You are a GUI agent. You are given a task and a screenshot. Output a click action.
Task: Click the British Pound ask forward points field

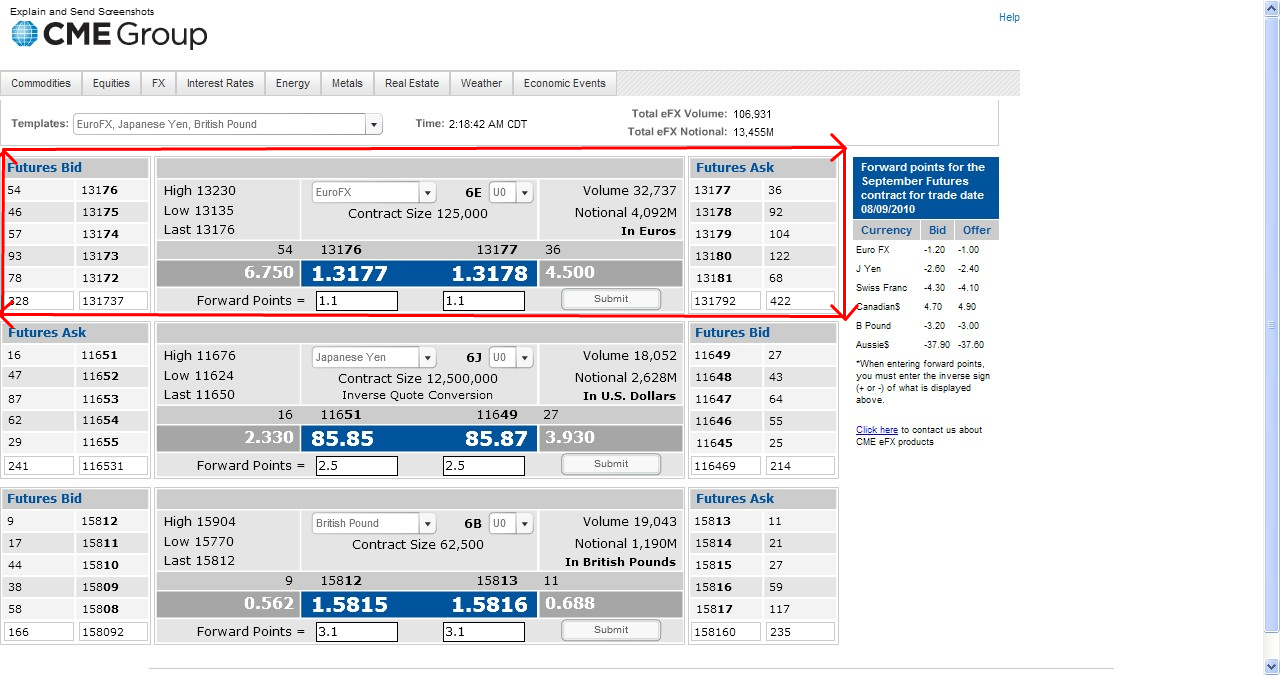[484, 632]
